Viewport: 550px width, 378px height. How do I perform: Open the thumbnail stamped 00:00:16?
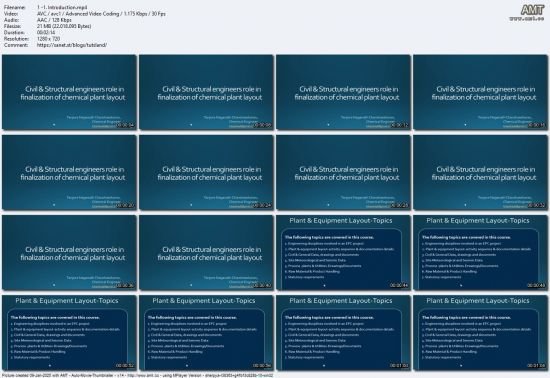click(481, 92)
